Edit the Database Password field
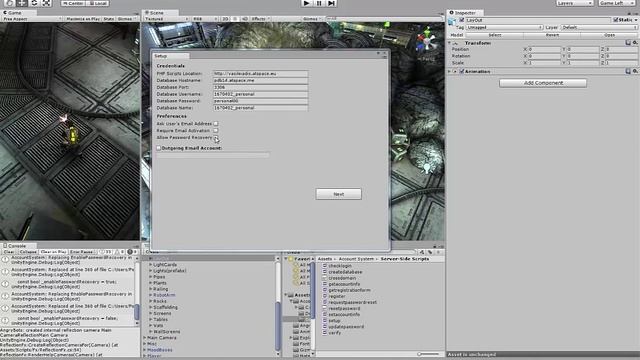The image size is (640, 360). coord(260,101)
